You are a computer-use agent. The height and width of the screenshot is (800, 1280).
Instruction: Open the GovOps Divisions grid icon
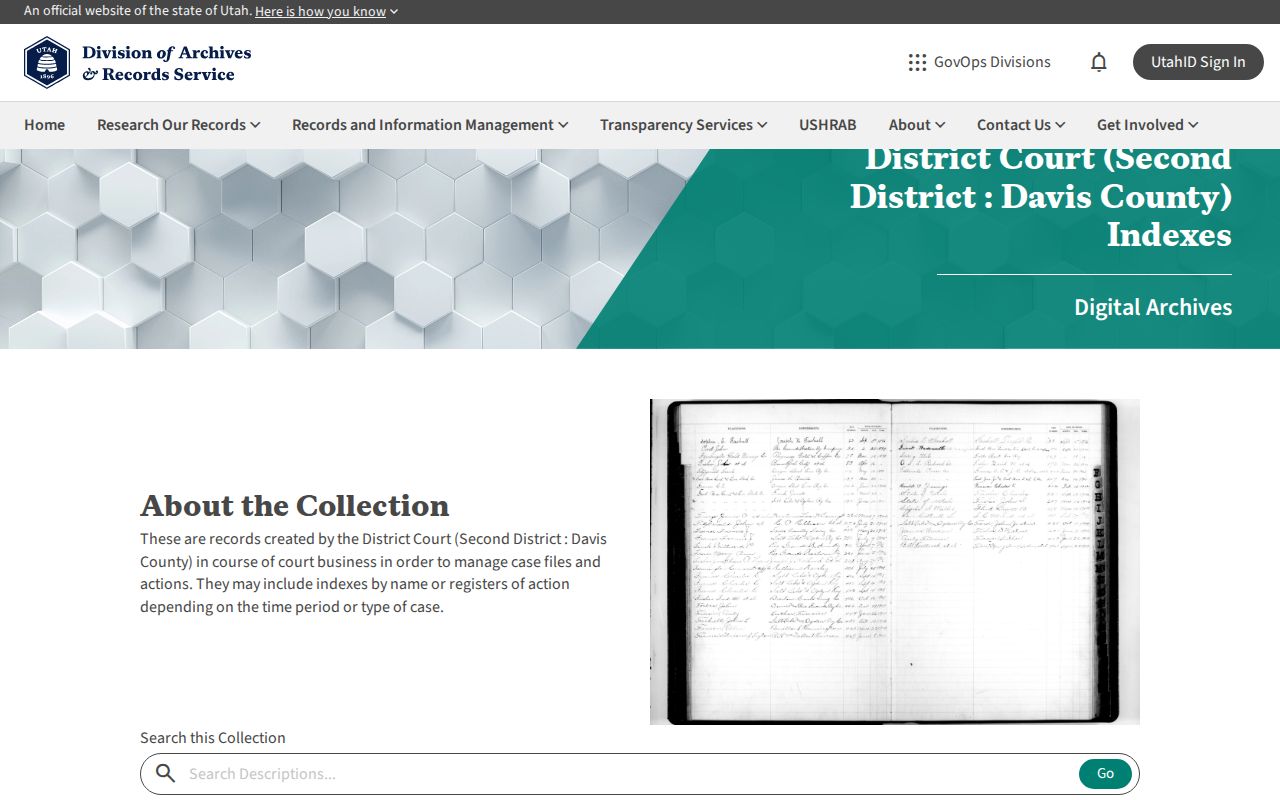tap(917, 62)
